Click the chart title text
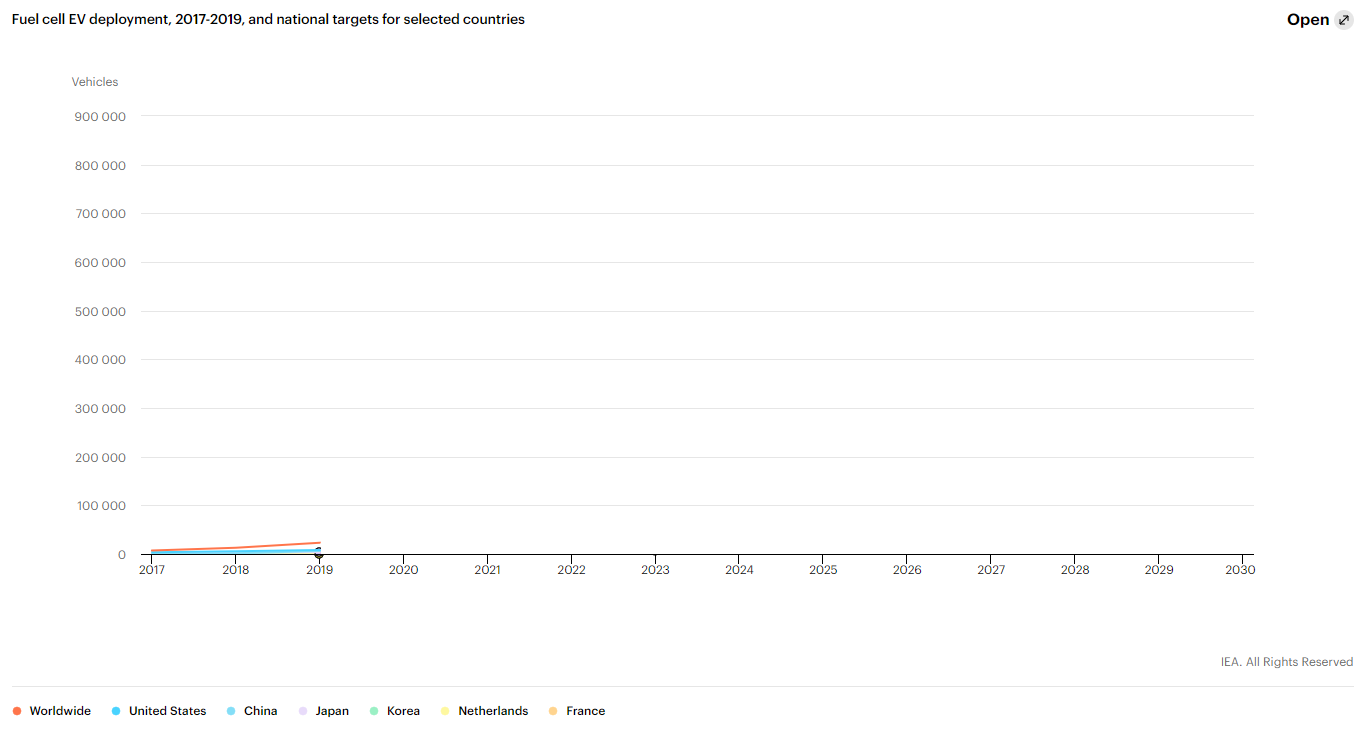Screen dimensions: 1368x731 click(x=268, y=19)
